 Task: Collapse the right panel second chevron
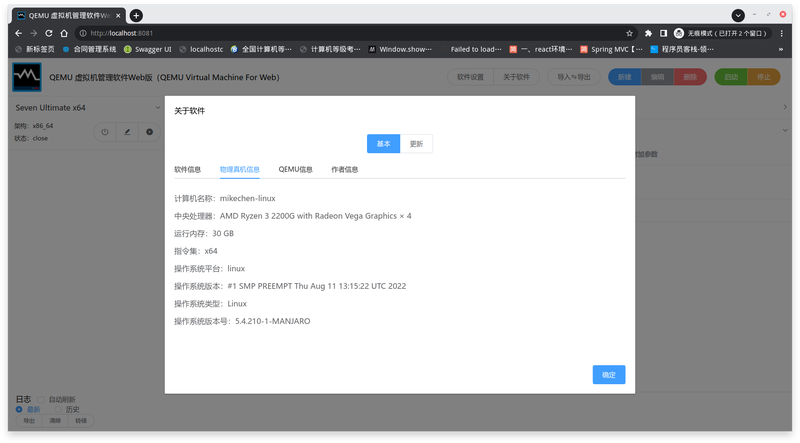(x=785, y=130)
